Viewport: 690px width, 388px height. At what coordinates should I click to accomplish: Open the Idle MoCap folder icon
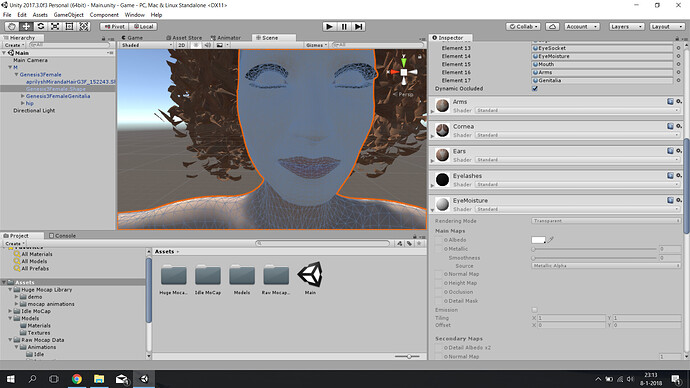click(208, 275)
